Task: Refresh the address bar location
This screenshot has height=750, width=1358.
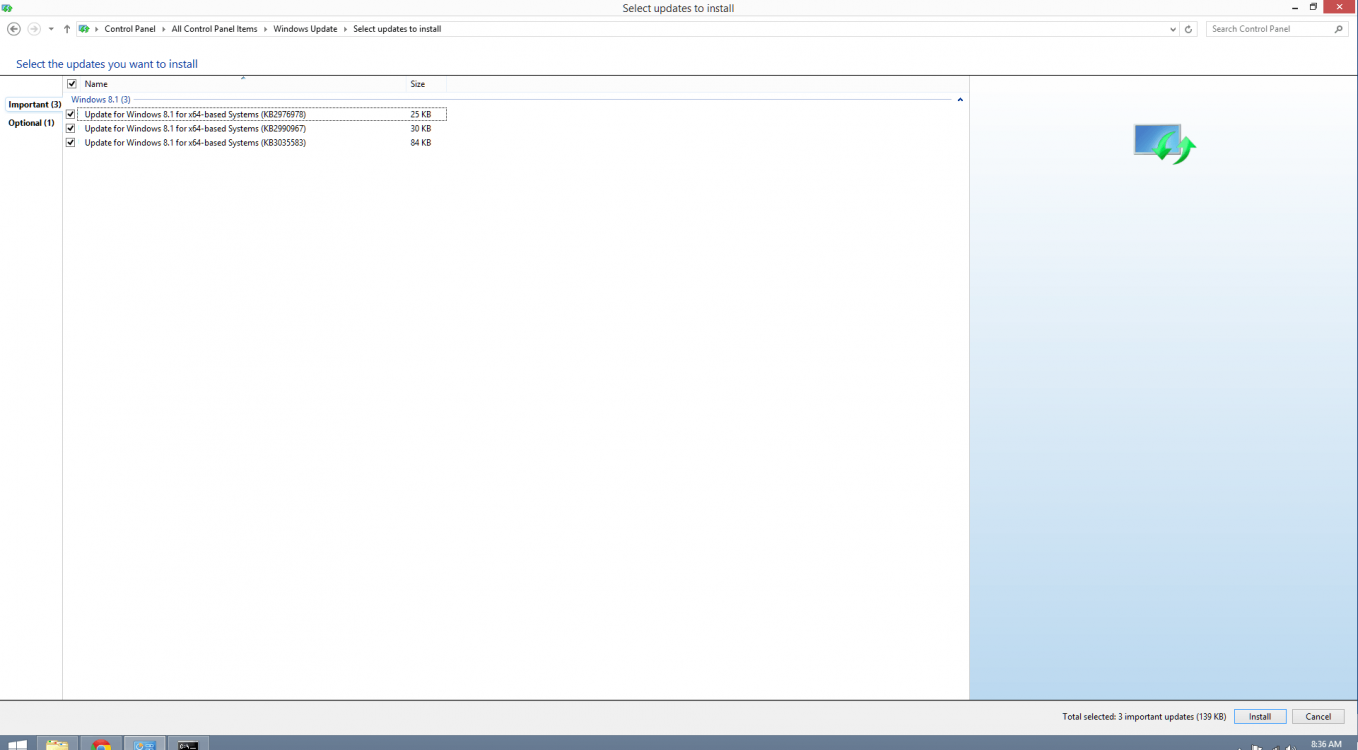Action: coord(1188,29)
